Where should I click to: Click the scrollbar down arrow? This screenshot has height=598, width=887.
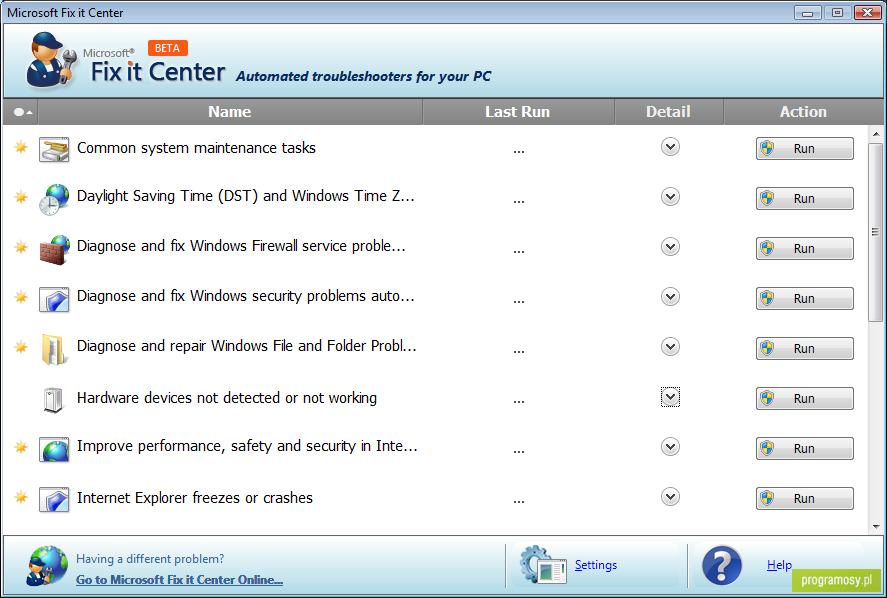pos(876,527)
